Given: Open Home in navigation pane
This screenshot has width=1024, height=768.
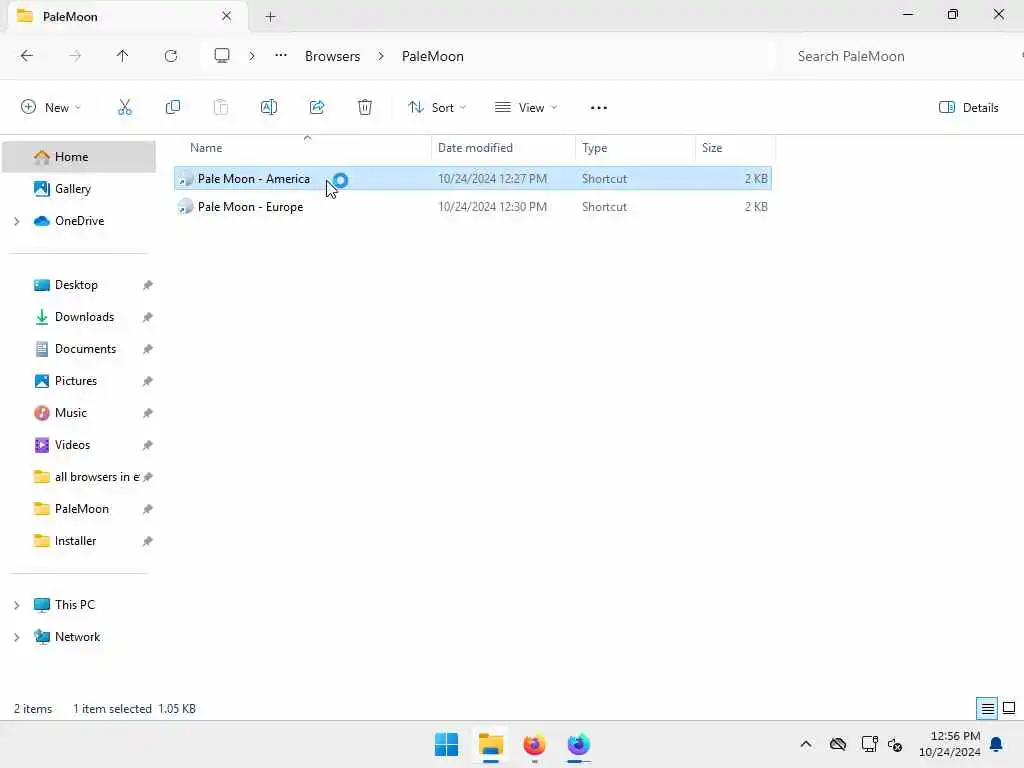Looking at the screenshot, I should click(79, 157).
